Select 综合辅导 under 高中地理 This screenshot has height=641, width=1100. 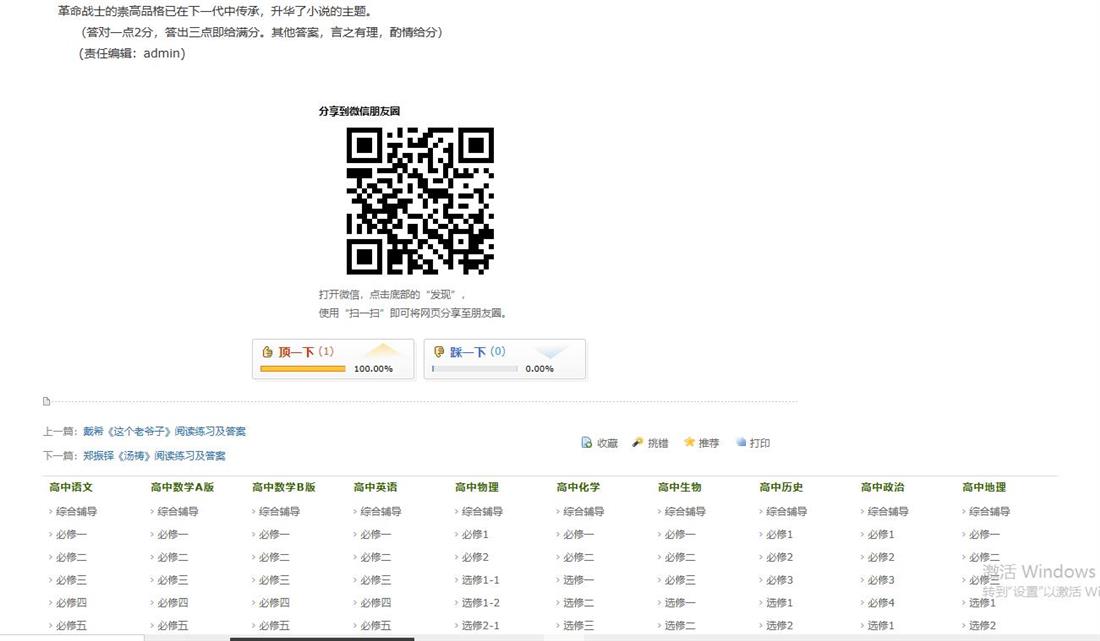click(x=989, y=511)
